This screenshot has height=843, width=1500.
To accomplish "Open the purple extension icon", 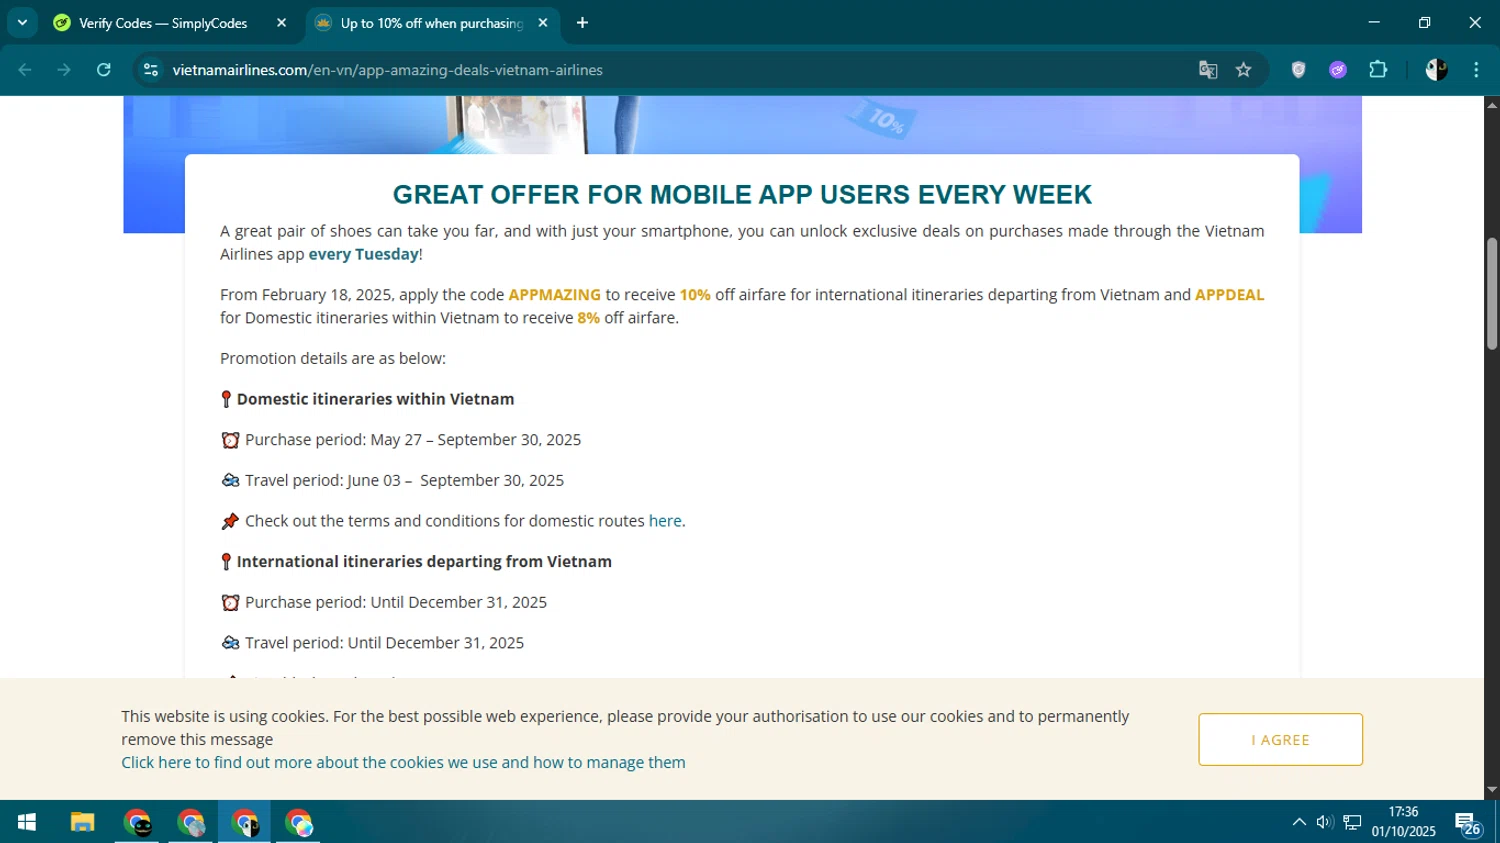I will 1338,70.
